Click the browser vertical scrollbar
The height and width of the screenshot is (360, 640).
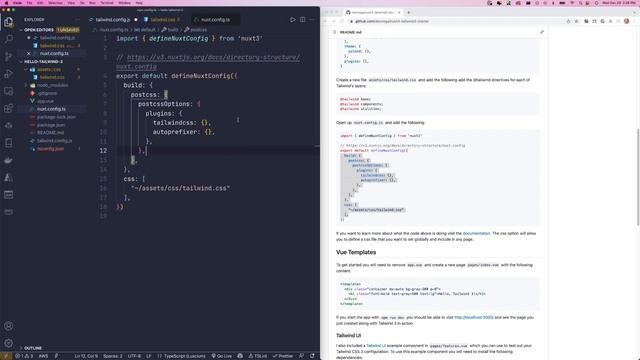coord(638,176)
